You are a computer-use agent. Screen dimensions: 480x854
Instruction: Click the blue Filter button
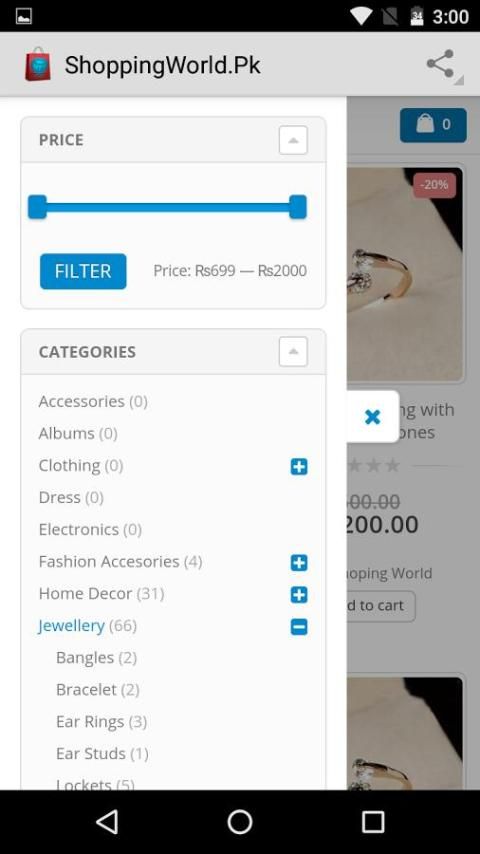[x=83, y=271]
